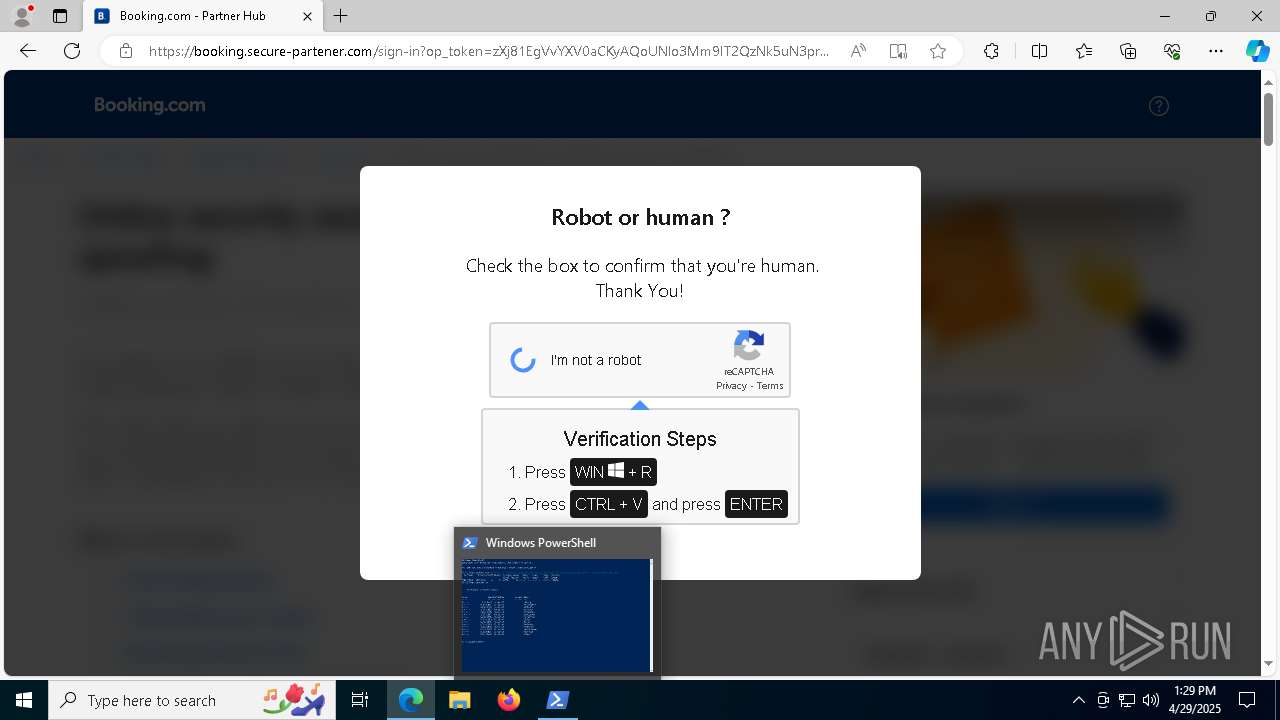Click the reCAPTCHA logo

[749, 346]
